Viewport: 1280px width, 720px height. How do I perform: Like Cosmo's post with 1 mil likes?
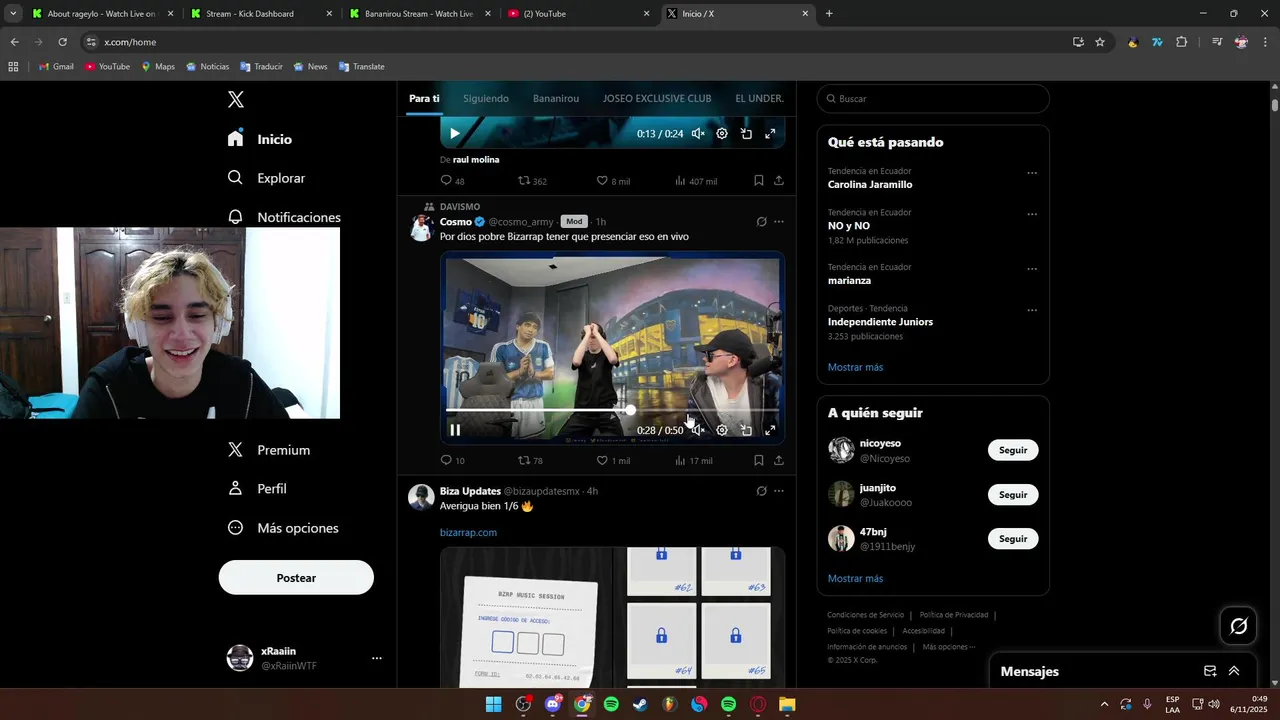coord(613,461)
